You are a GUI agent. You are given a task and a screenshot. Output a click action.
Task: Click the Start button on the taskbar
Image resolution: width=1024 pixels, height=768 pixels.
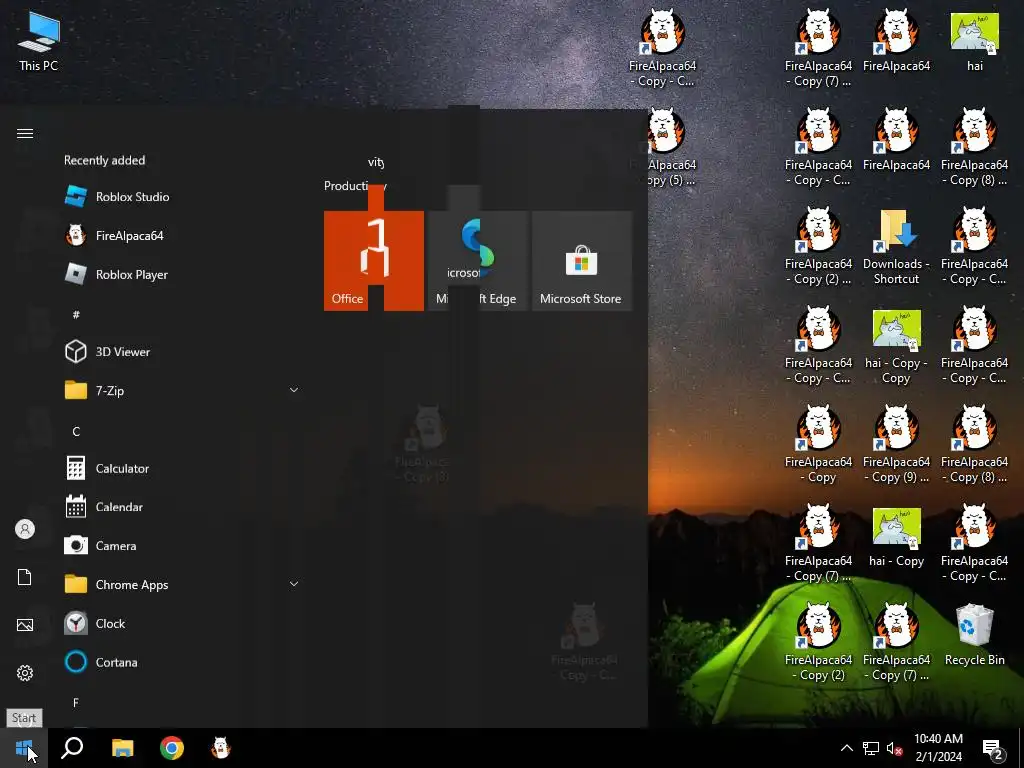[24, 748]
